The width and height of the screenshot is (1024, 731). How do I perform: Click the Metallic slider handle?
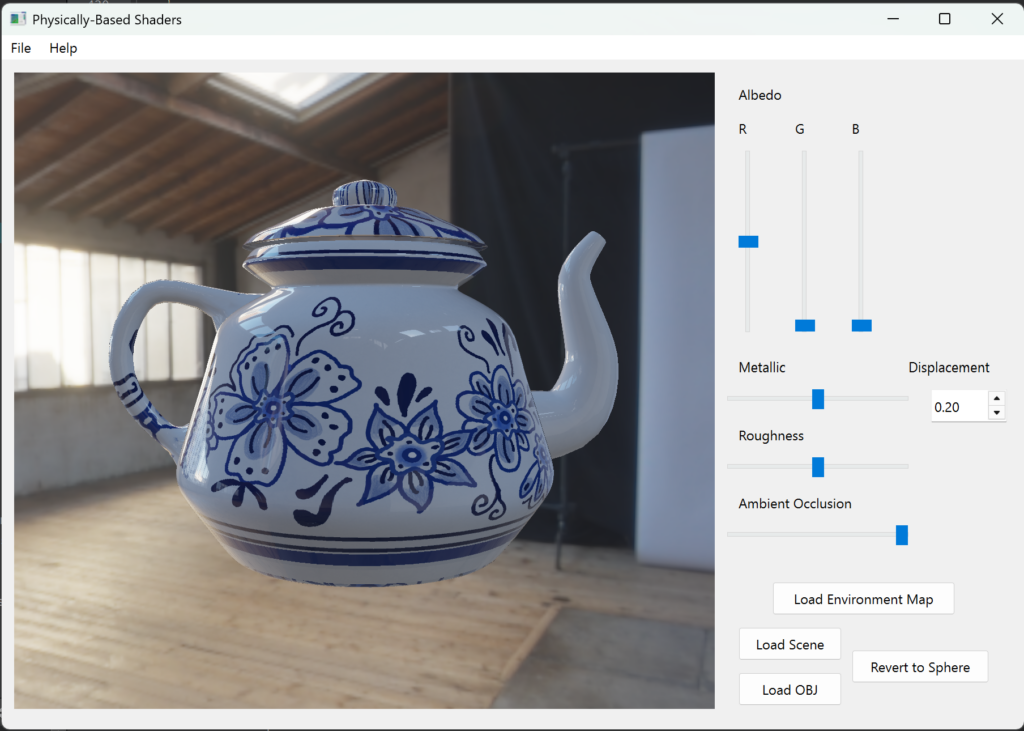(x=818, y=399)
